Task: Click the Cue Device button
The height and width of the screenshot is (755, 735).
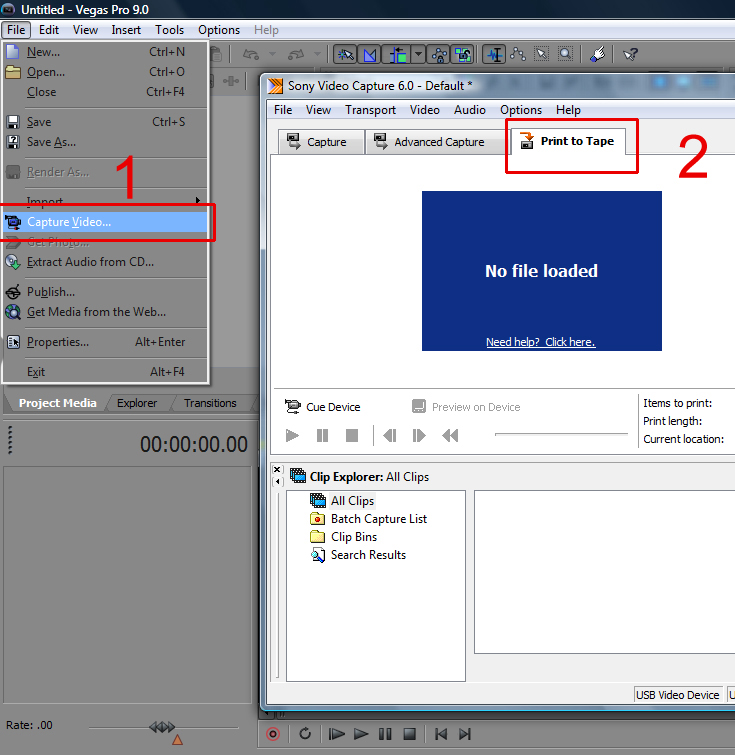Action: coord(322,407)
